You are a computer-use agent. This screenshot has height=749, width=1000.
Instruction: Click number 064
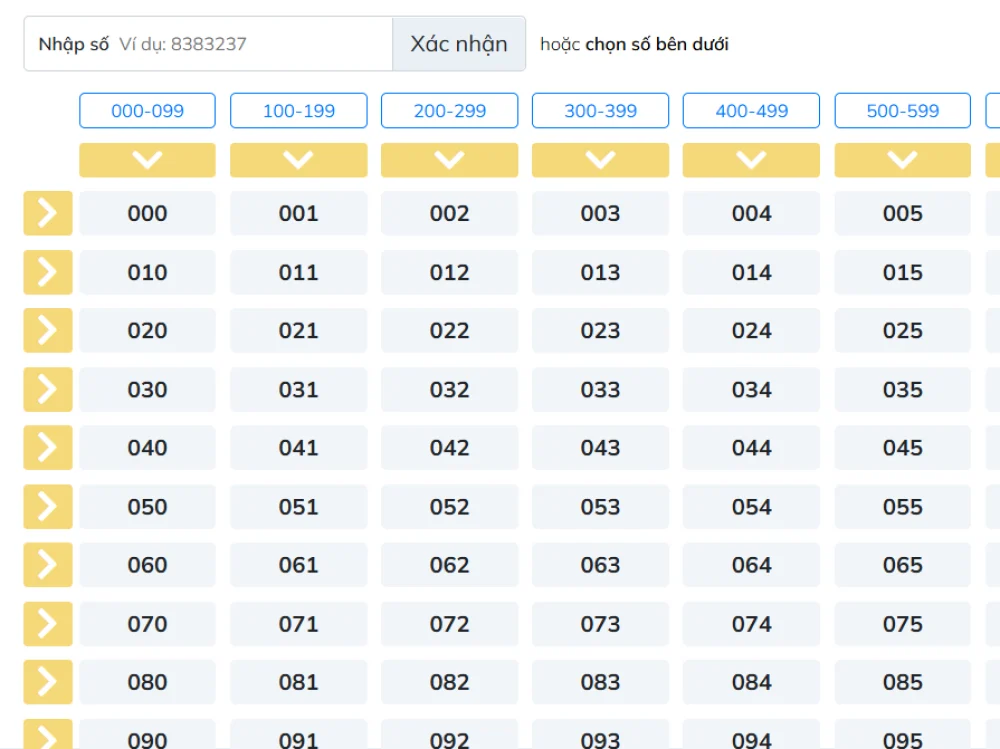point(751,565)
